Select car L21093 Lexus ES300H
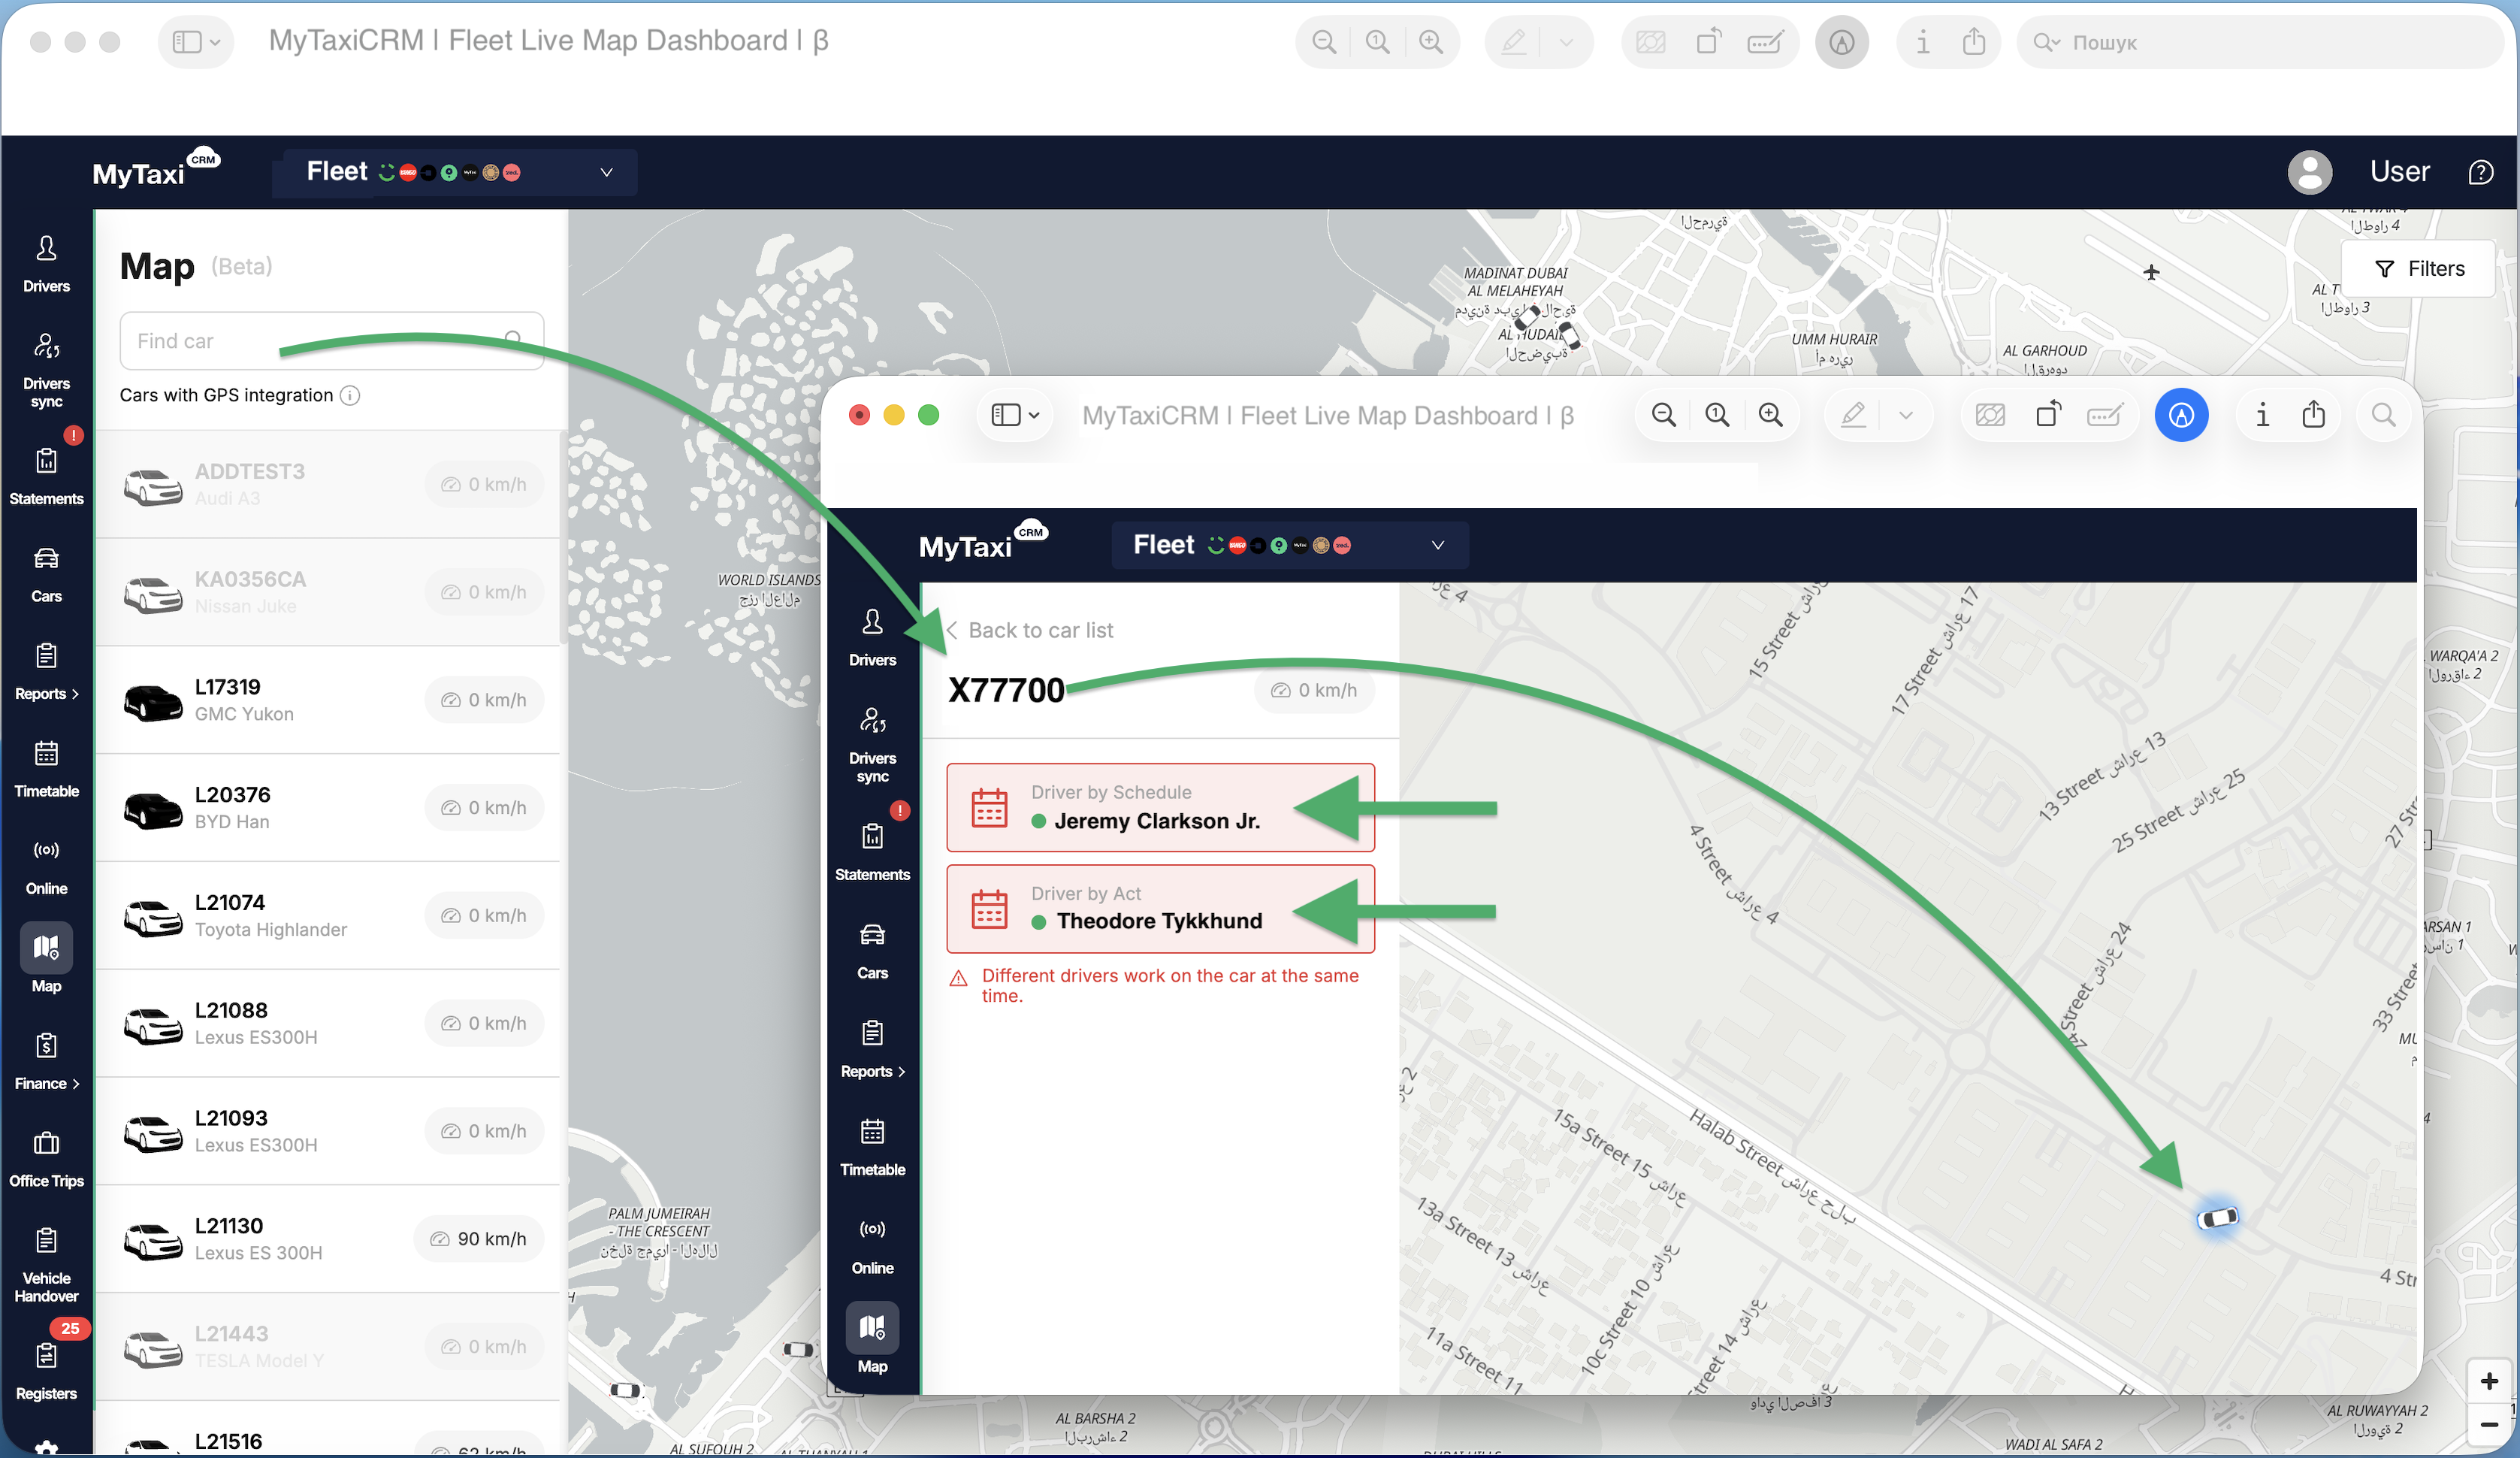This screenshot has height=1458, width=2520. click(x=328, y=1132)
